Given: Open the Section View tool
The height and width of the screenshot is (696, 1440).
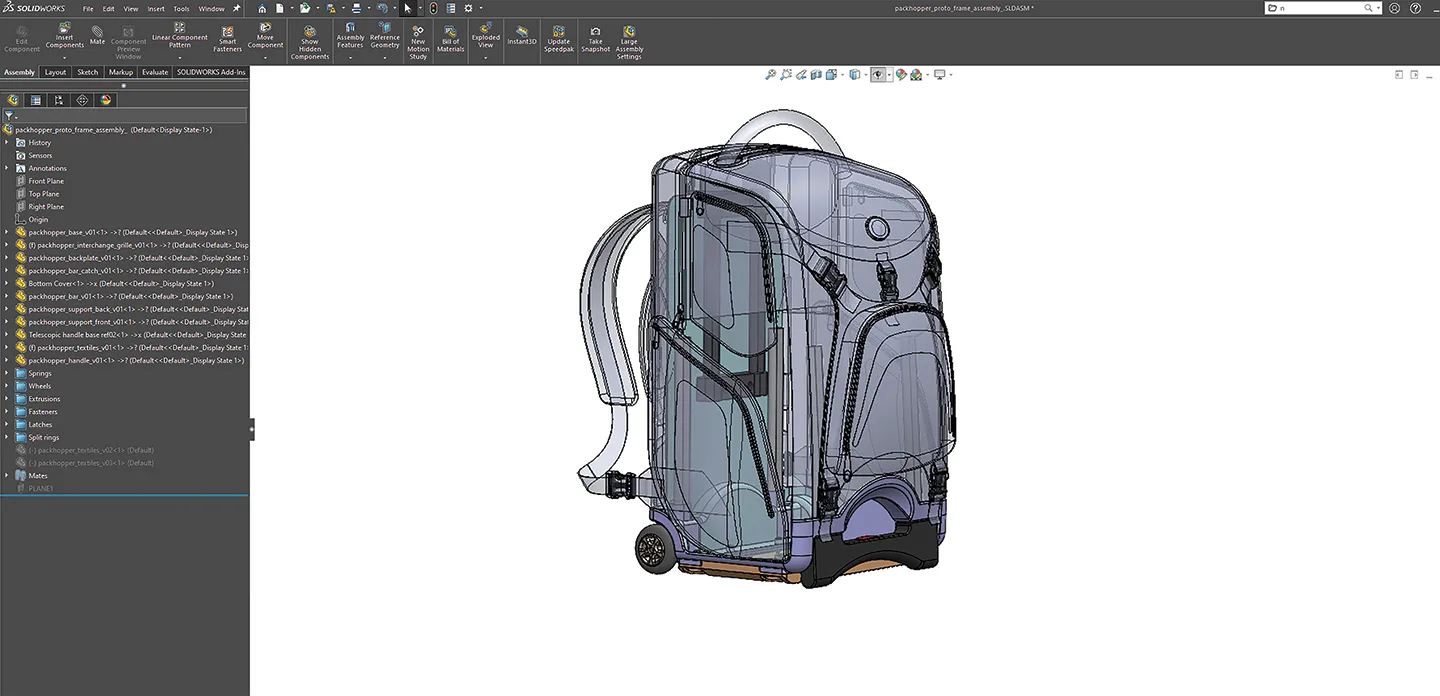Looking at the screenshot, I should coord(817,74).
